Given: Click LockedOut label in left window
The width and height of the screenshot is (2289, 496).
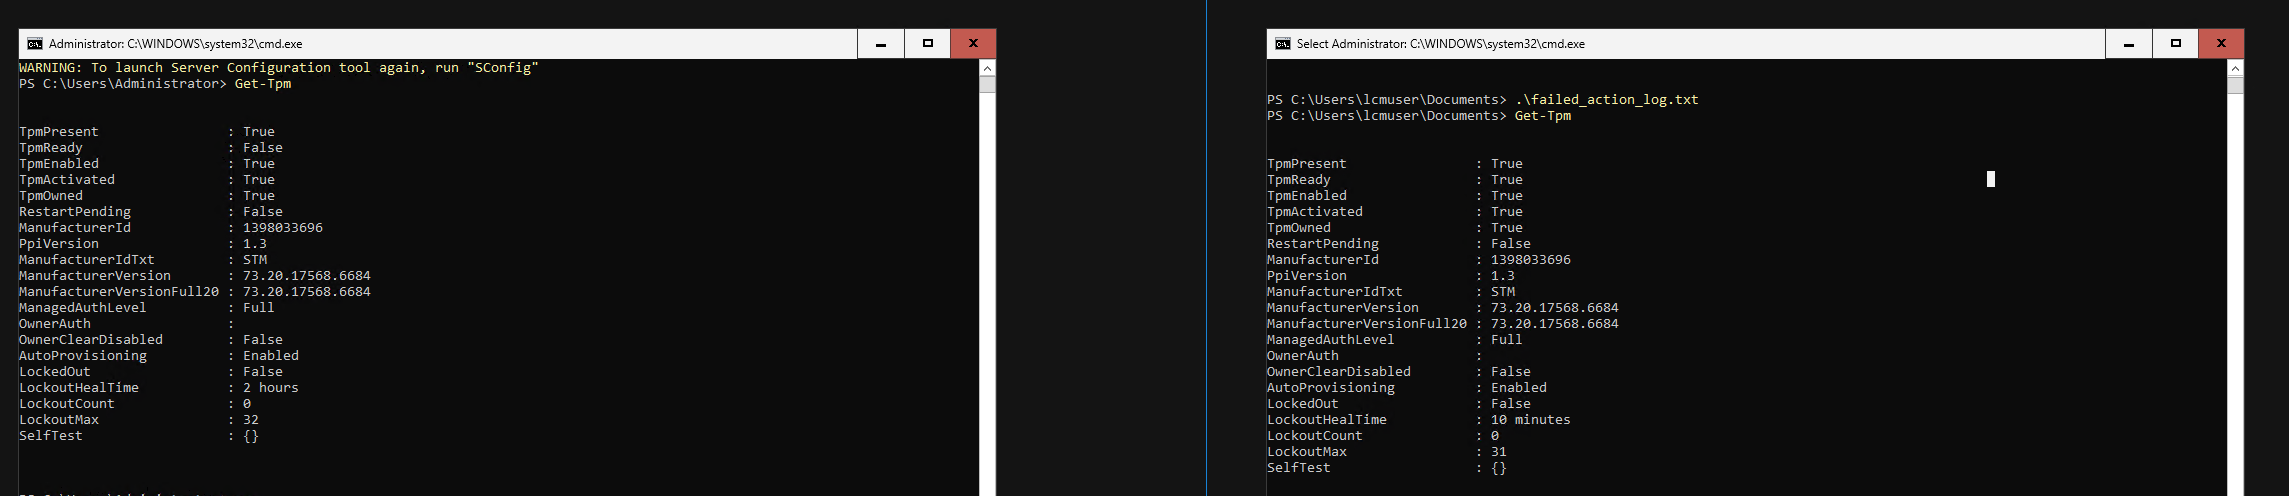Looking at the screenshot, I should (55, 372).
